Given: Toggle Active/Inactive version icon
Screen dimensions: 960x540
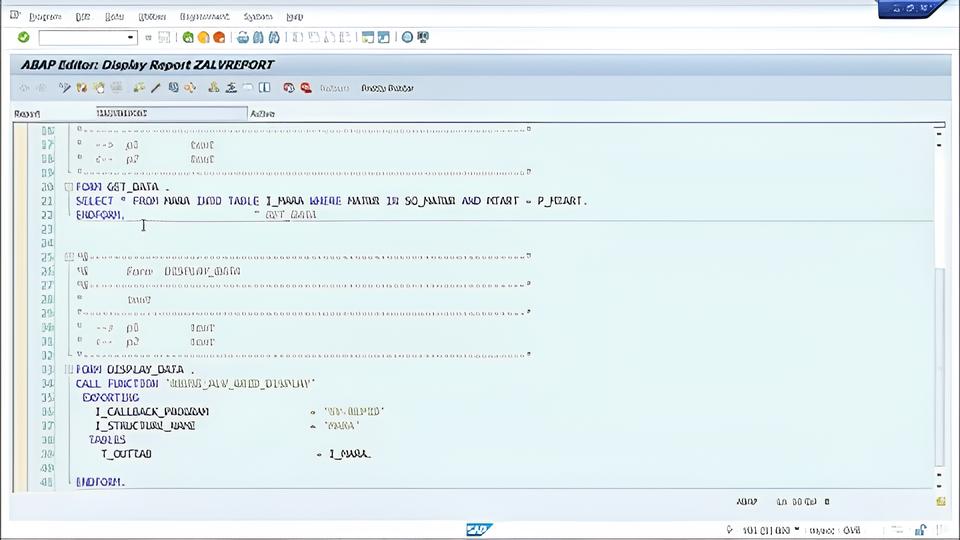Looking at the screenshot, I should tap(81, 88).
